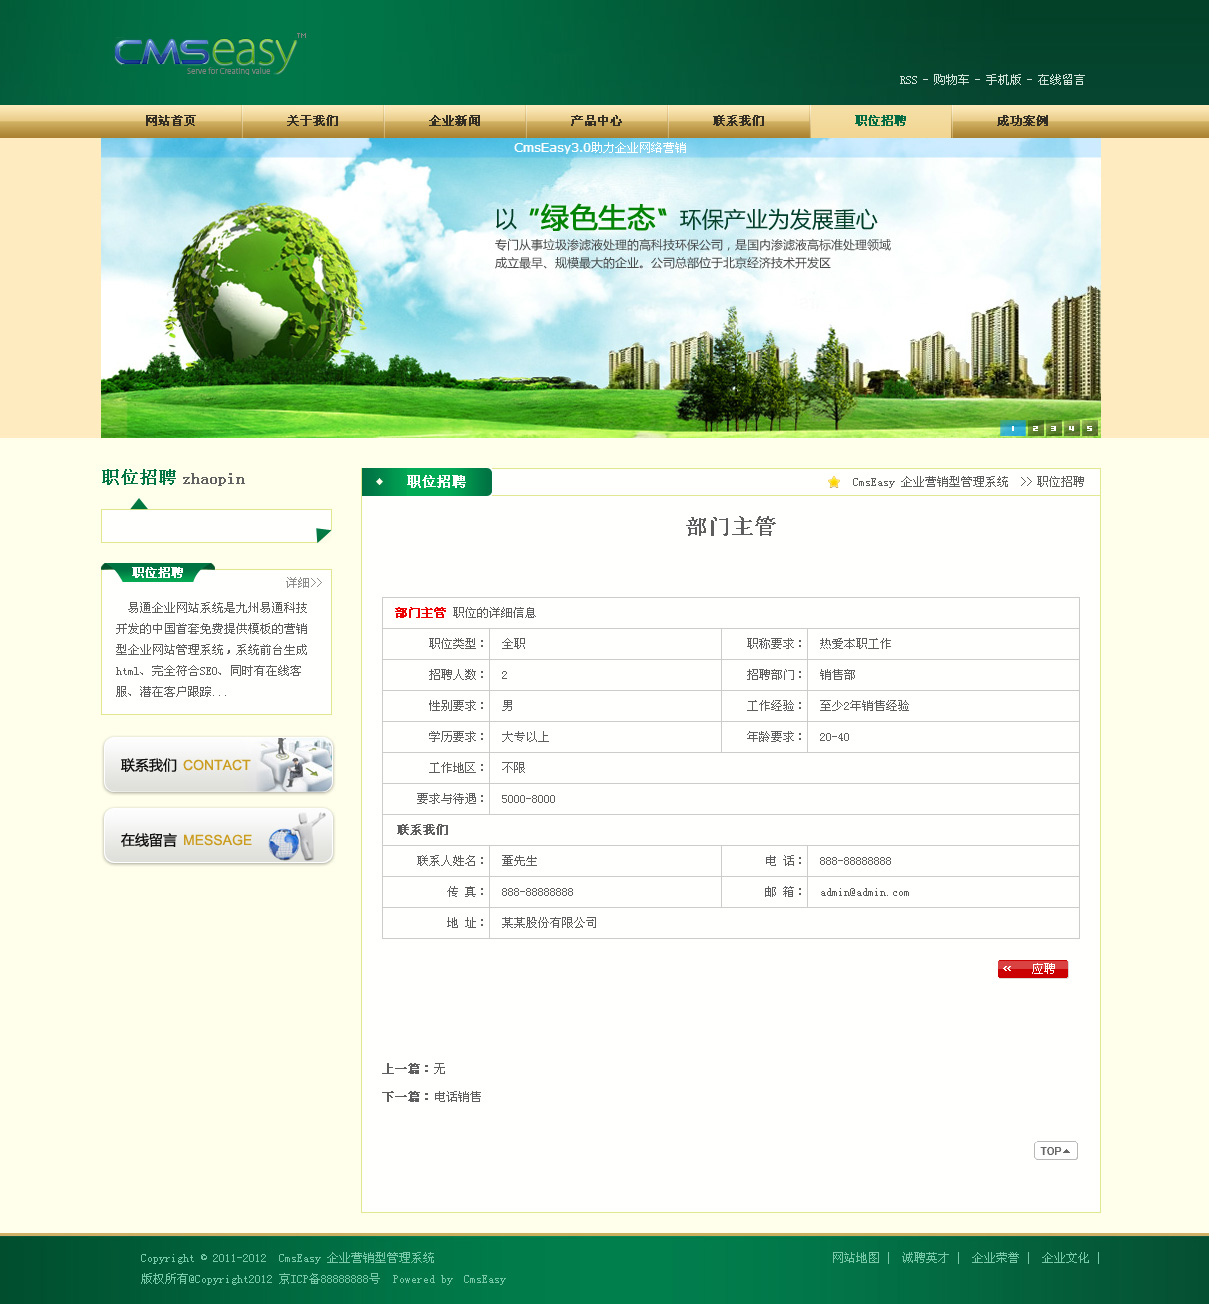Open the 在线留言 MESSAGE sidebar banner
1209x1304 pixels.
click(x=218, y=837)
